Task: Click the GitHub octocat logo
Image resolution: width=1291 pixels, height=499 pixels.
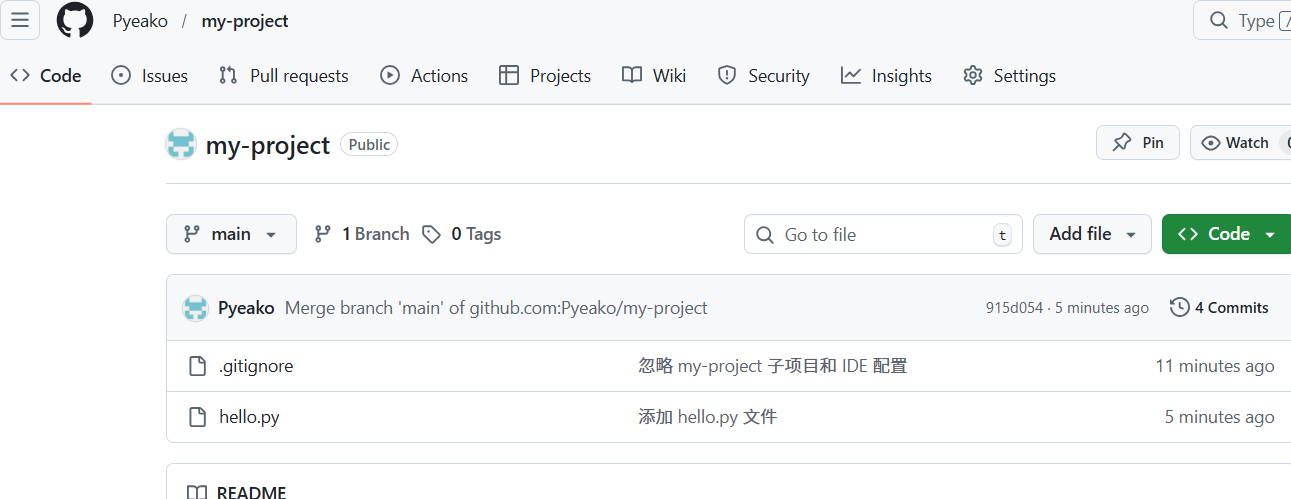Action: [x=75, y=20]
